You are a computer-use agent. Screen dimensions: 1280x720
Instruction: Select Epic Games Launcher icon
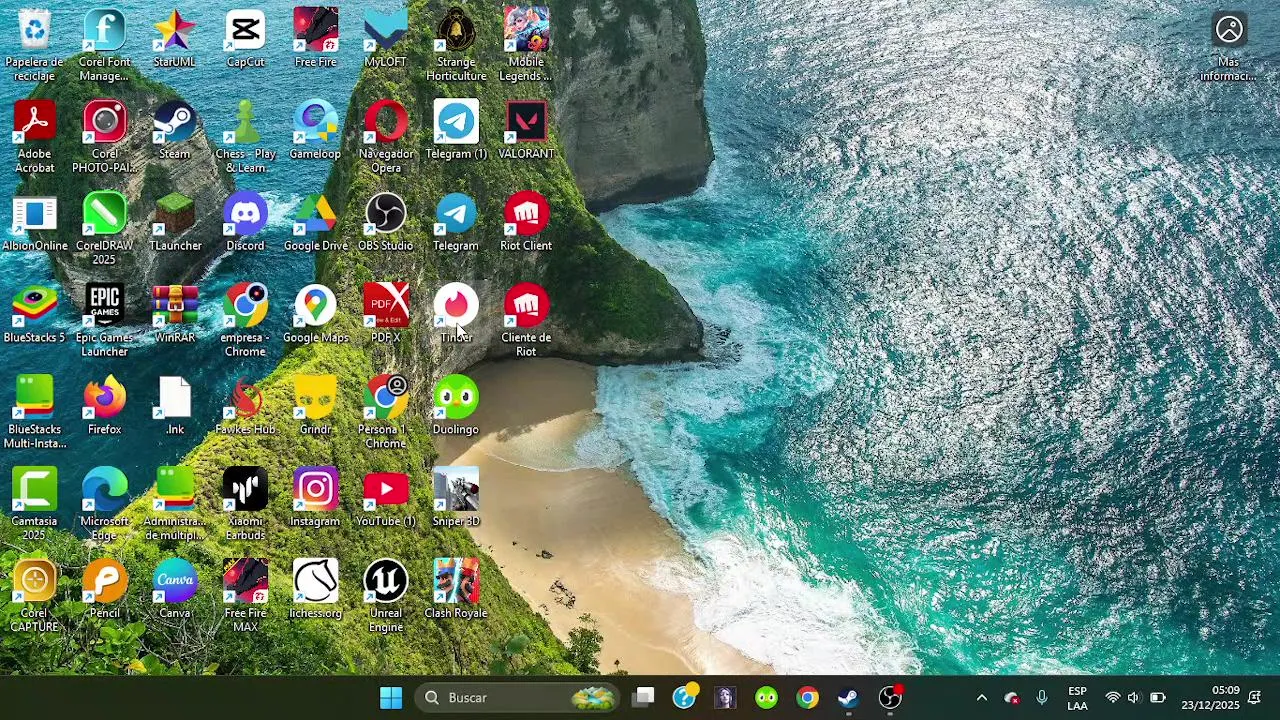pyautogui.click(x=105, y=321)
